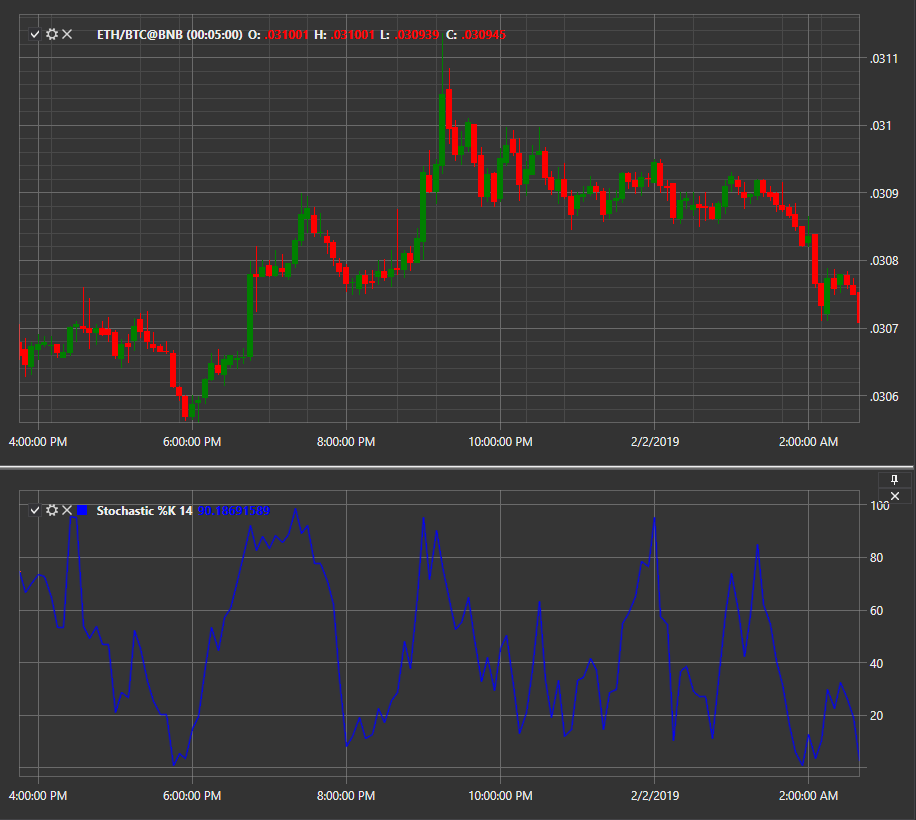
Task: Click the 2/2/2019 date label on lower axis
Action: (655, 796)
